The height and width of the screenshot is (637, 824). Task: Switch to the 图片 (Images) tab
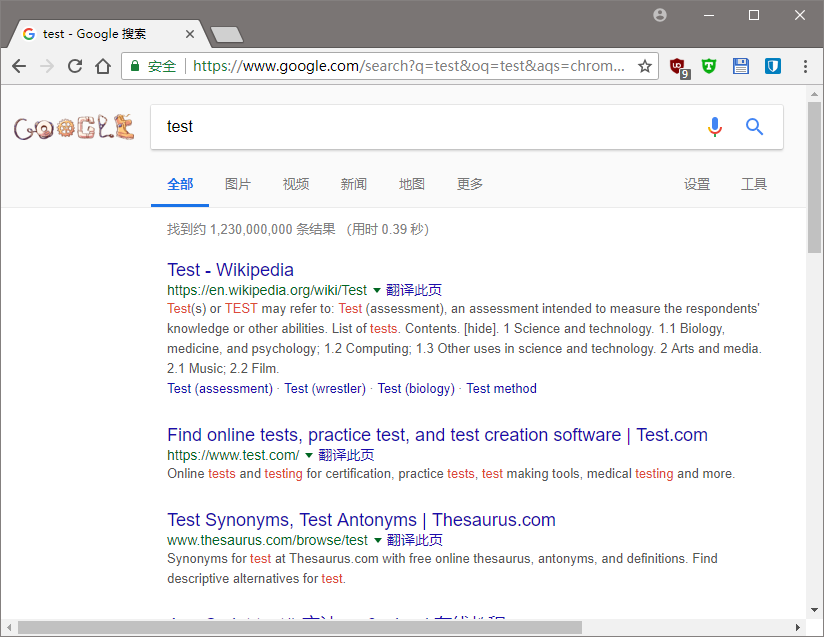(x=238, y=184)
